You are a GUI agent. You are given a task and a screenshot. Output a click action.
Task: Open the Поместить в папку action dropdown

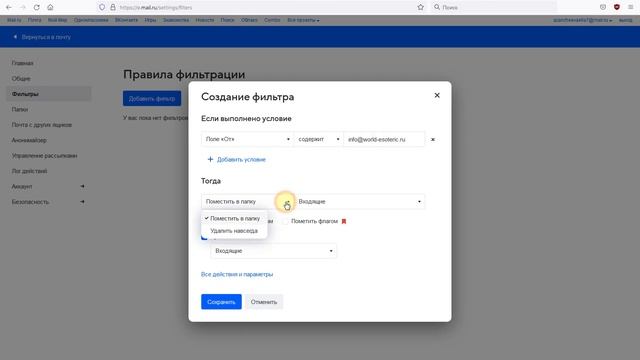pyautogui.click(x=247, y=202)
